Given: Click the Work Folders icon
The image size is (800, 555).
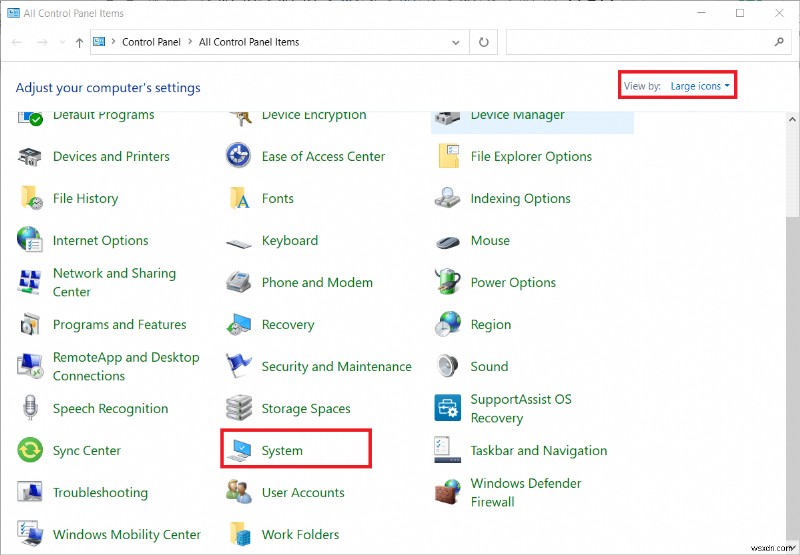Looking at the screenshot, I should pos(239,534).
